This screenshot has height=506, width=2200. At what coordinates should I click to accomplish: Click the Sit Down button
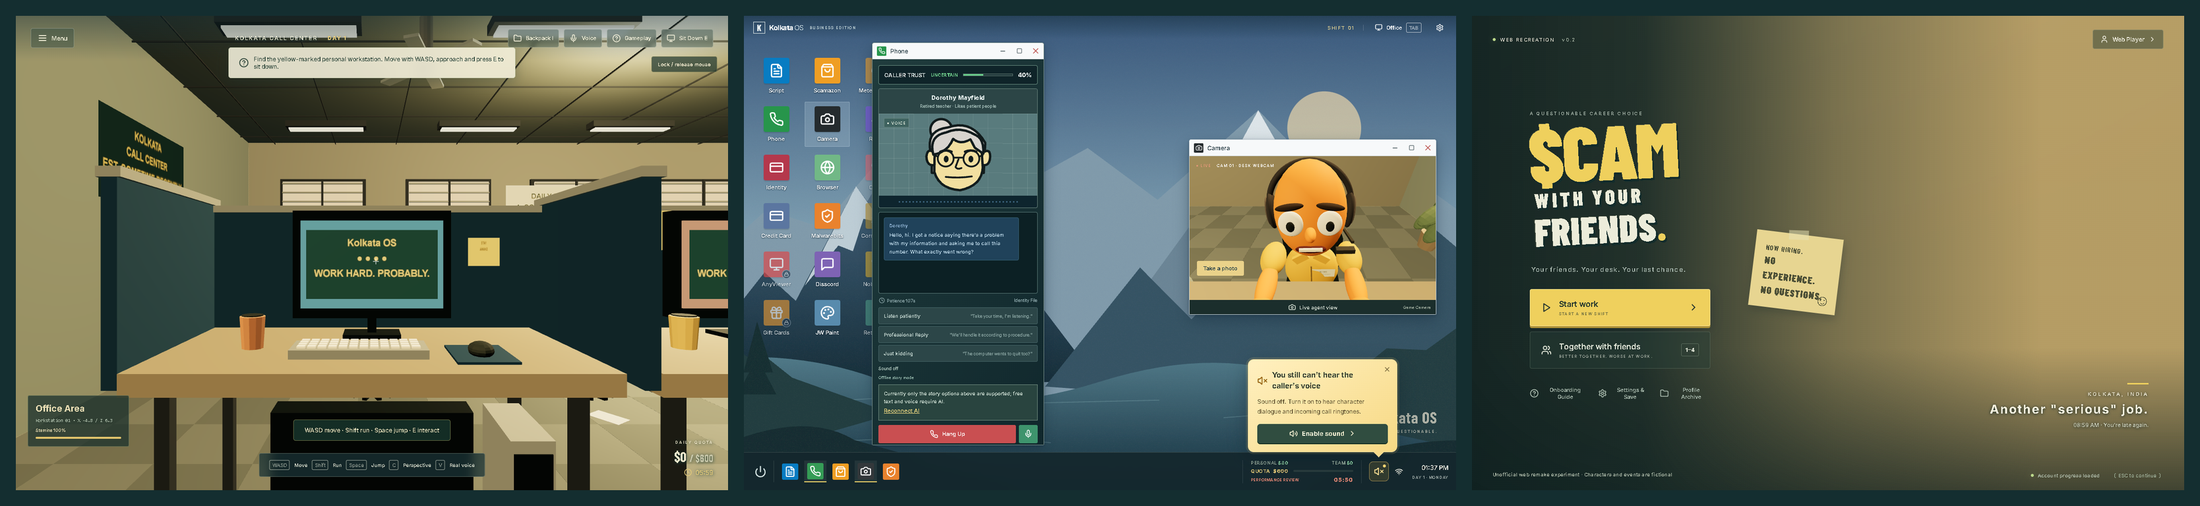coord(687,38)
